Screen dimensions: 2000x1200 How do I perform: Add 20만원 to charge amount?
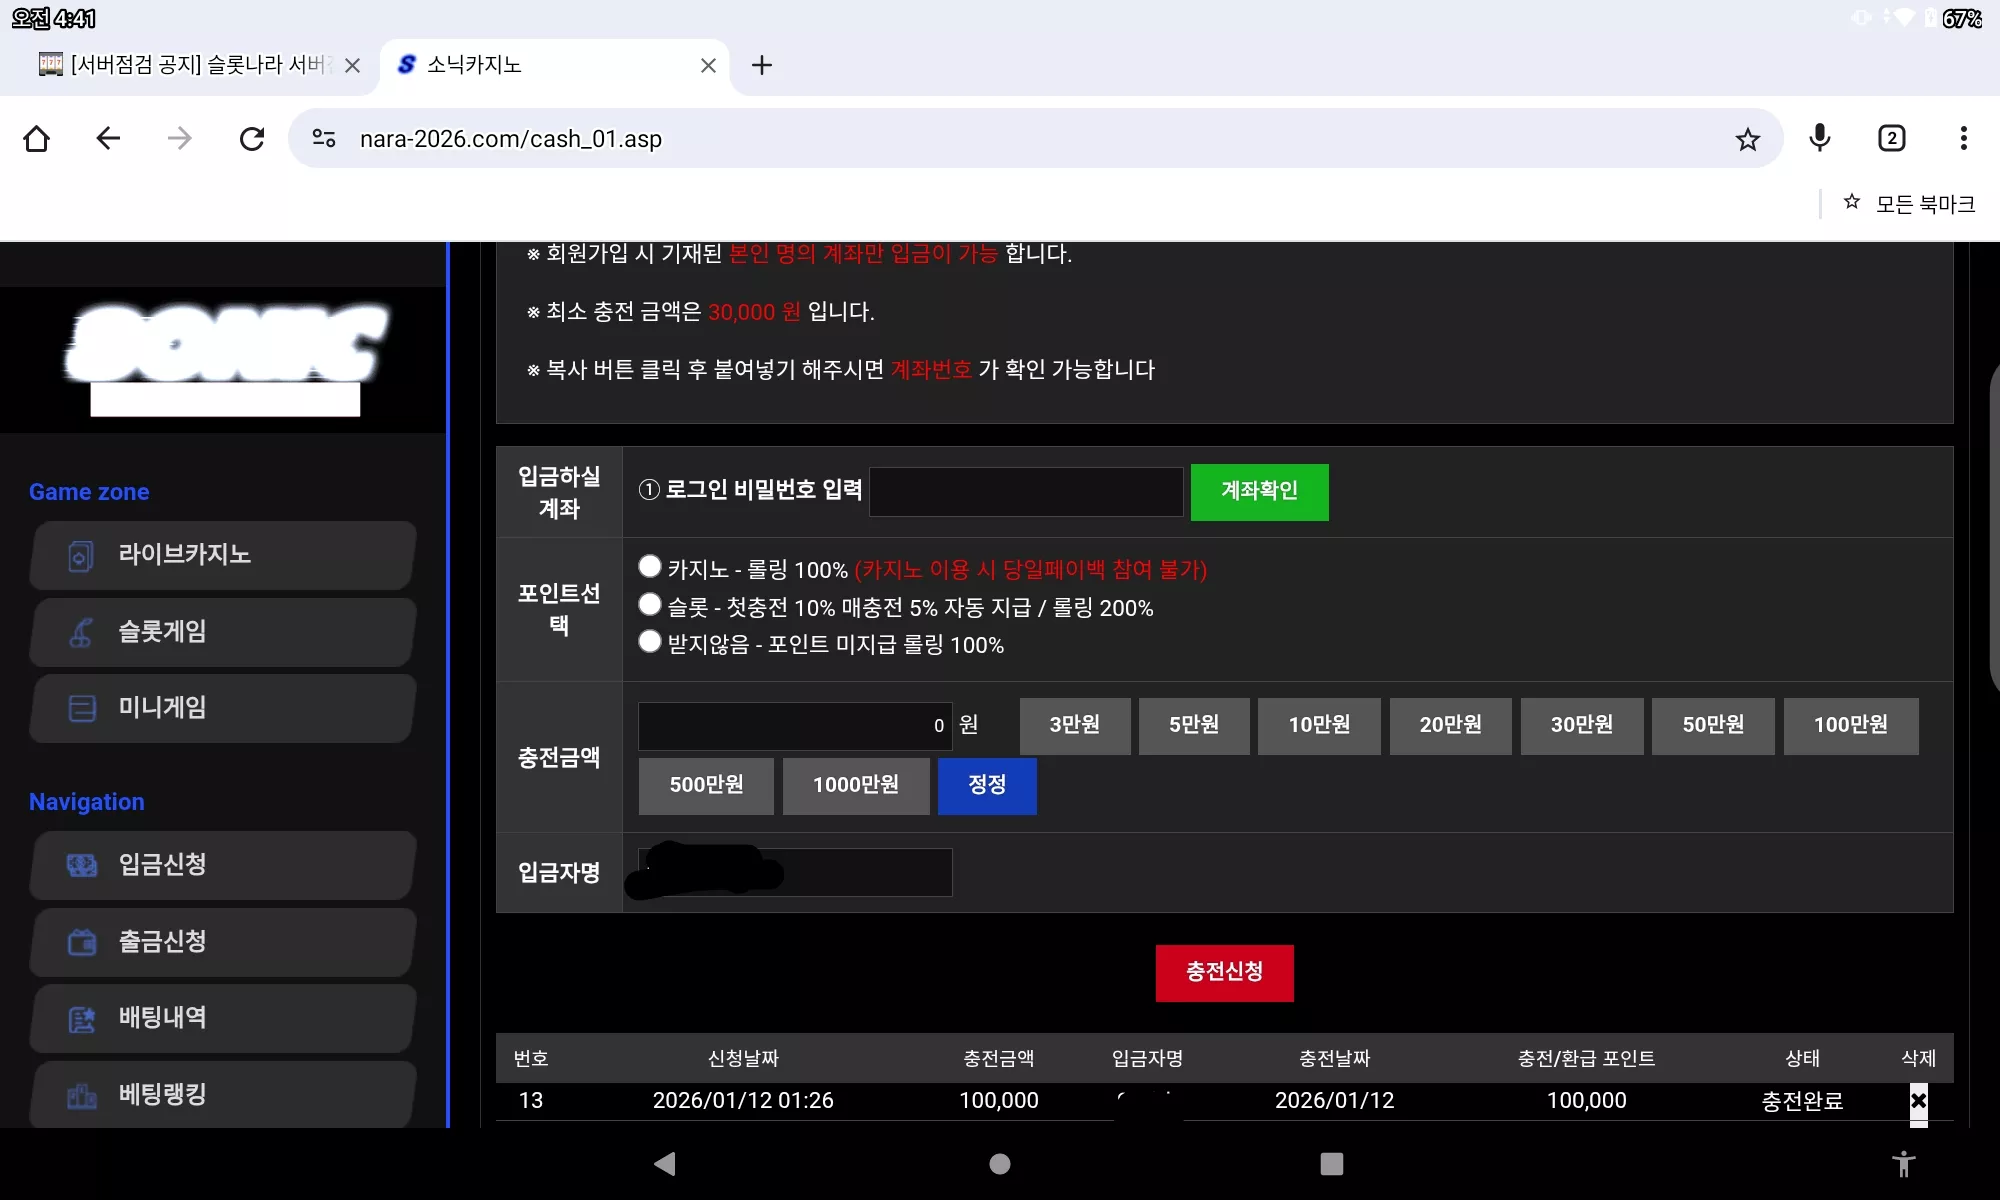(x=1450, y=725)
